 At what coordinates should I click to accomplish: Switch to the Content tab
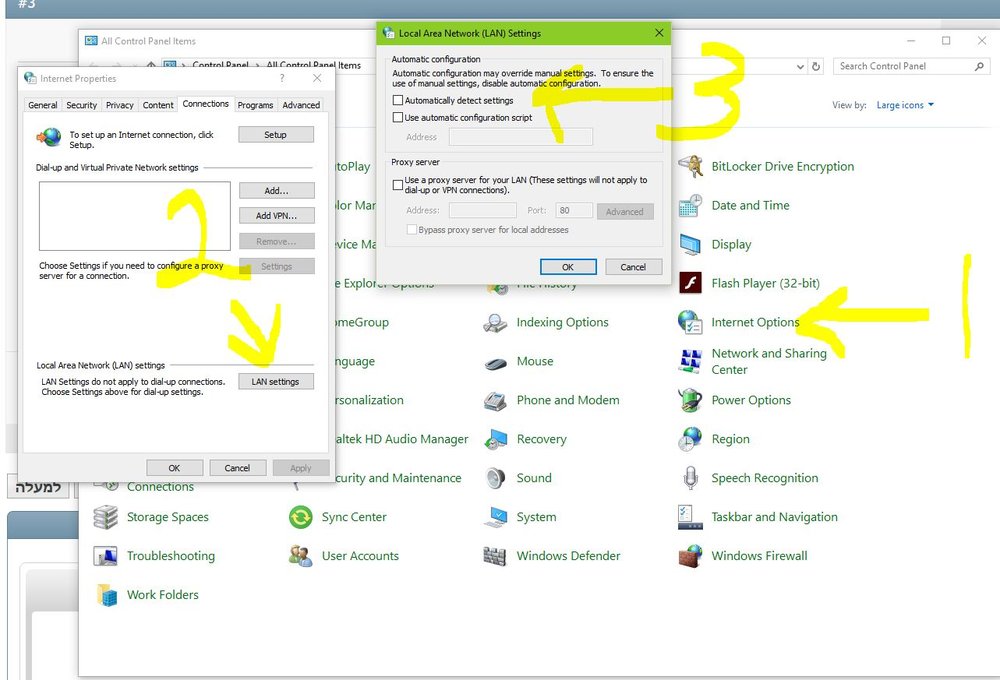point(158,105)
